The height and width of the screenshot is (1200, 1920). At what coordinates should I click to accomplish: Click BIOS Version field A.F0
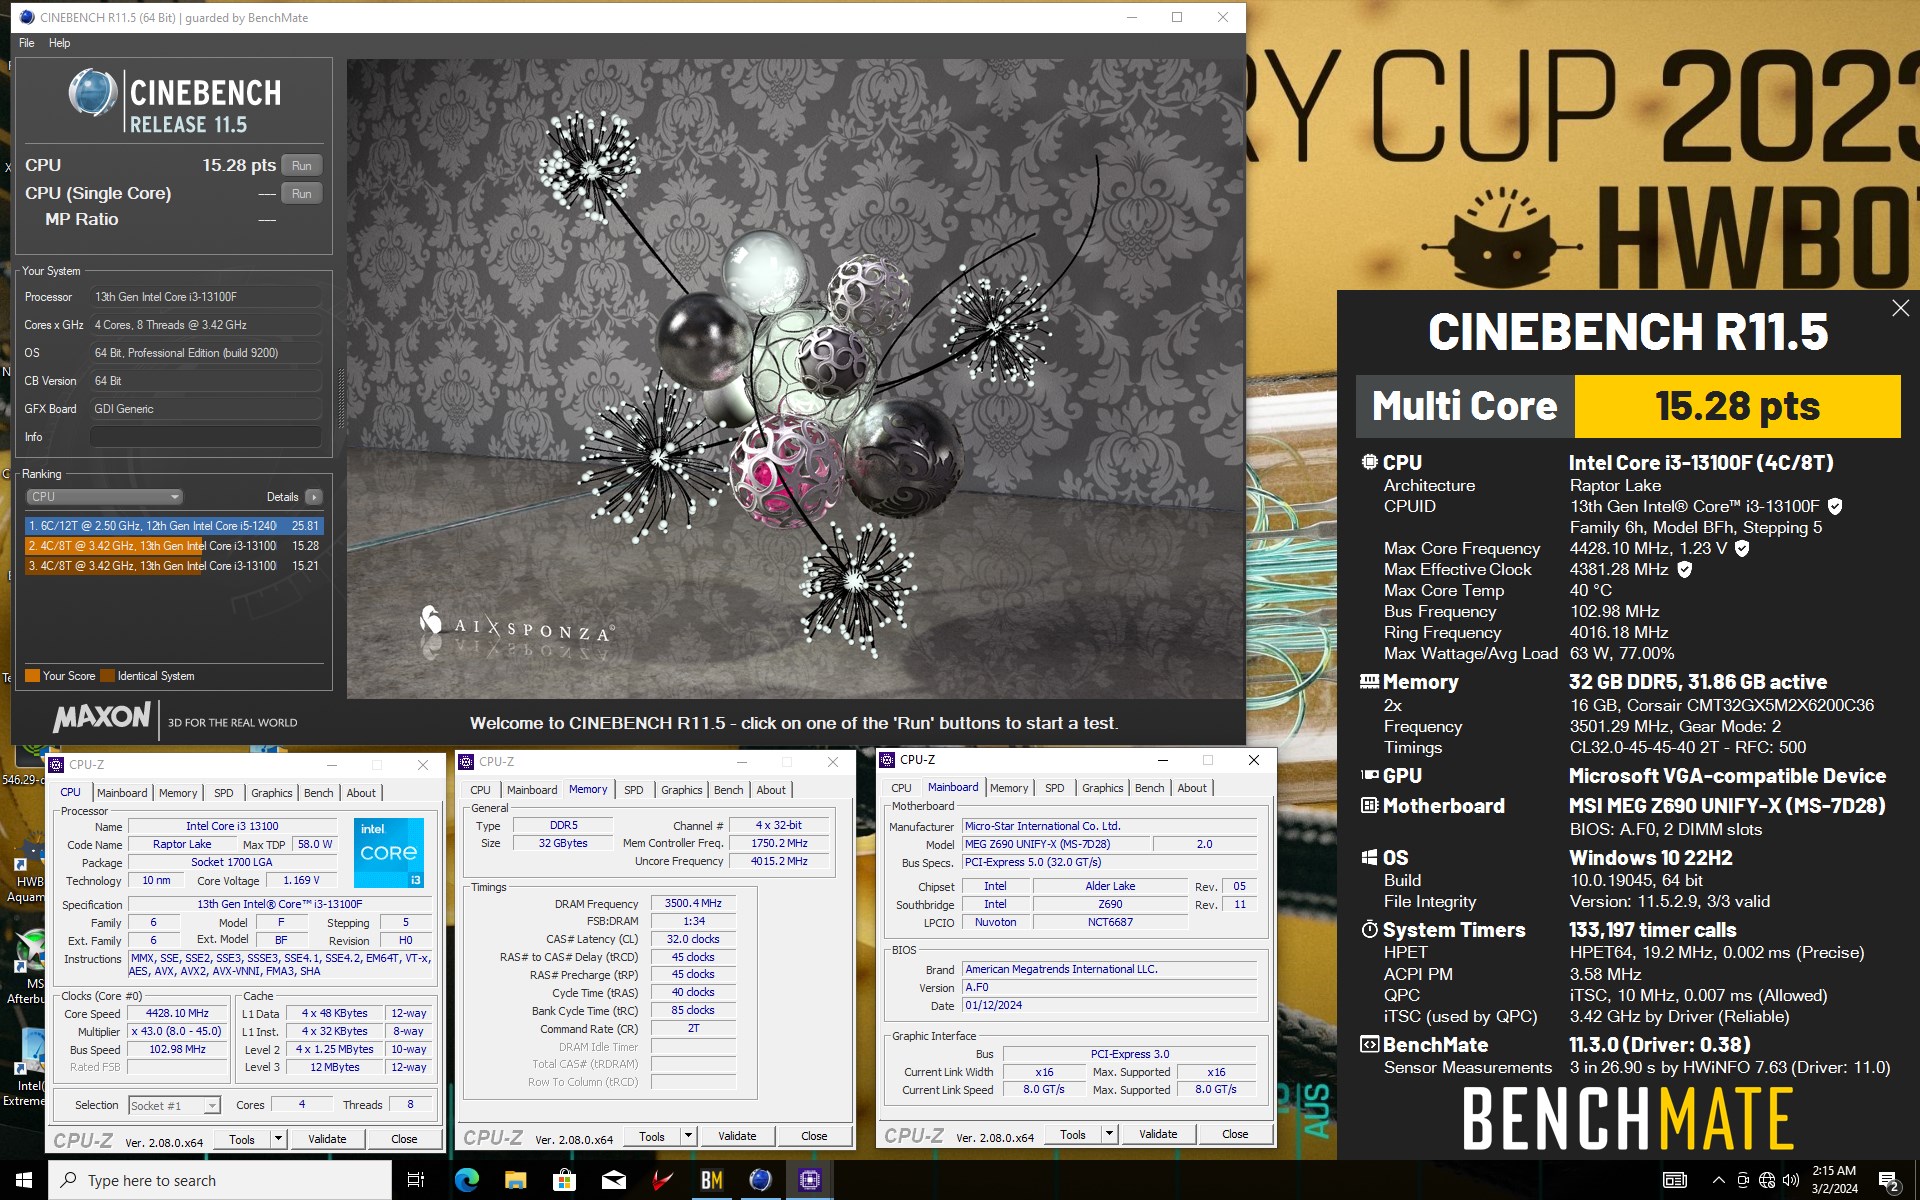1109,987
